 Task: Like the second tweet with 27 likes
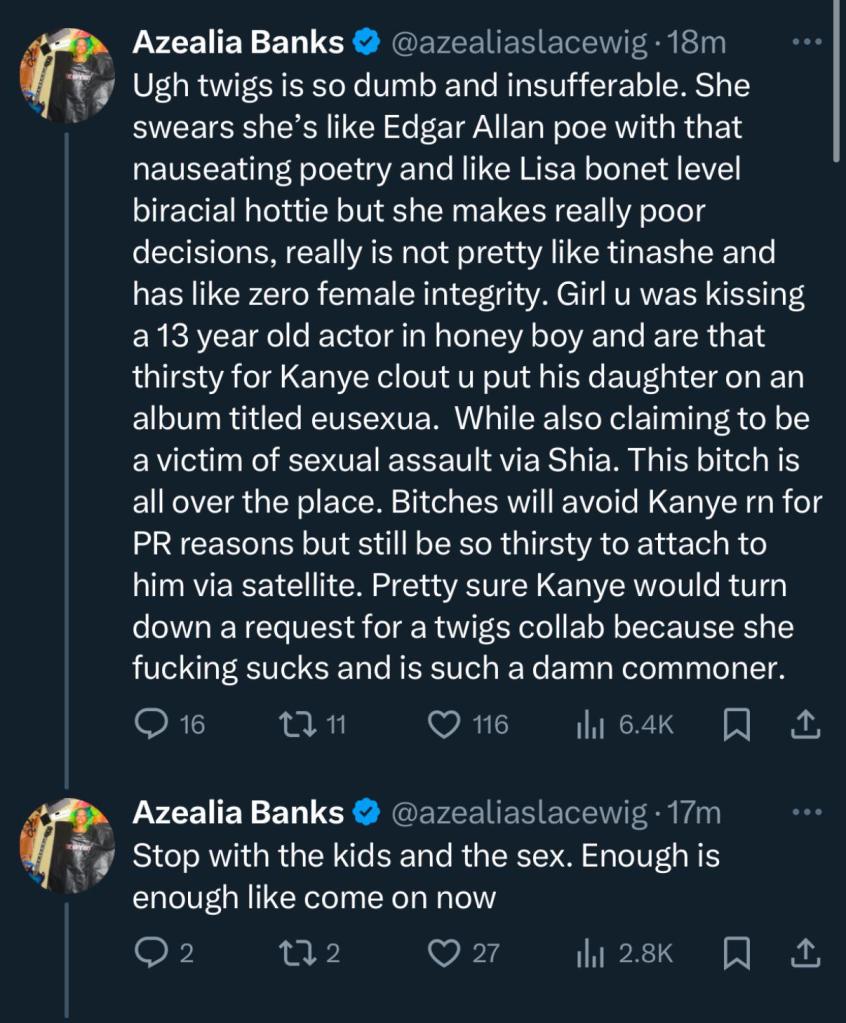(443, 953)
